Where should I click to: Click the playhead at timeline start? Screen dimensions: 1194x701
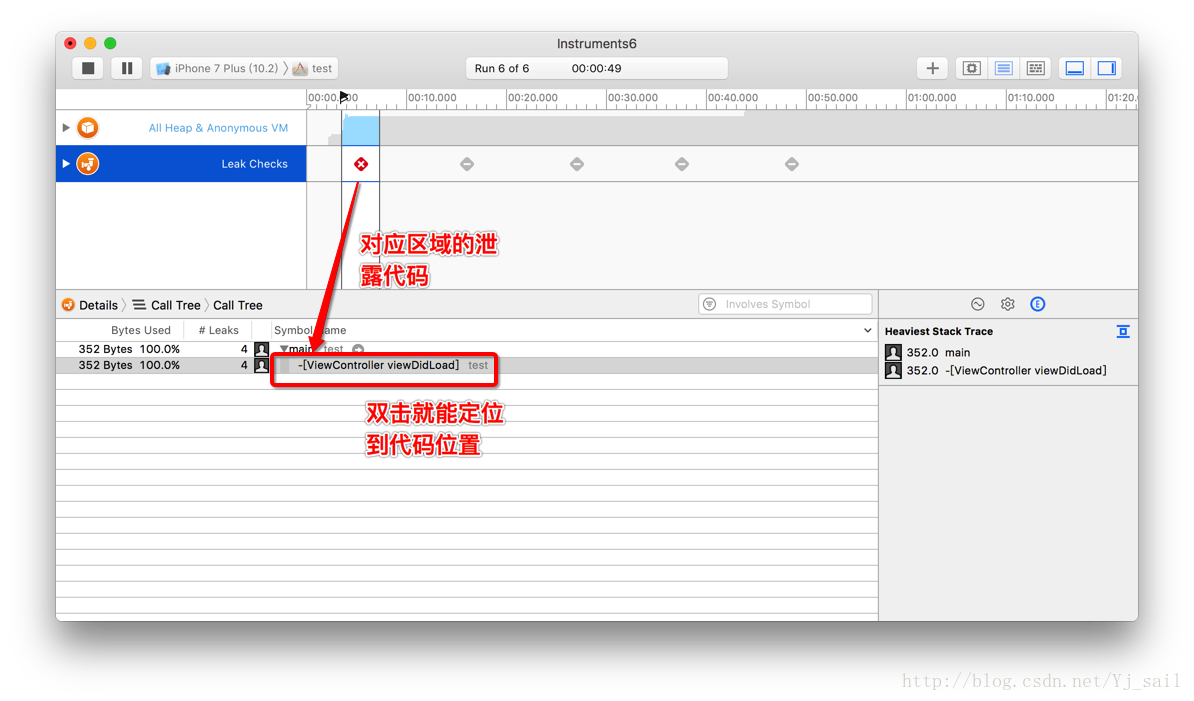point(343,97)
